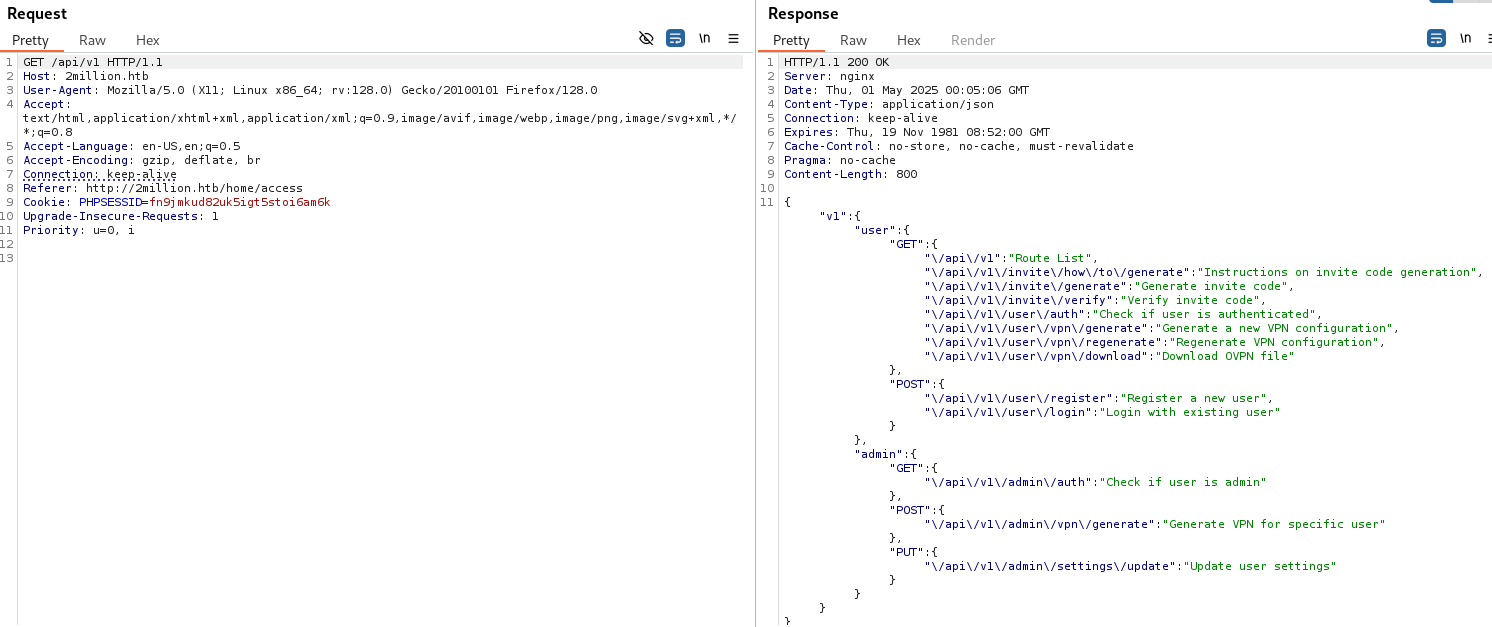Click the 'Download OVPN file' entry

point(1110,356)
